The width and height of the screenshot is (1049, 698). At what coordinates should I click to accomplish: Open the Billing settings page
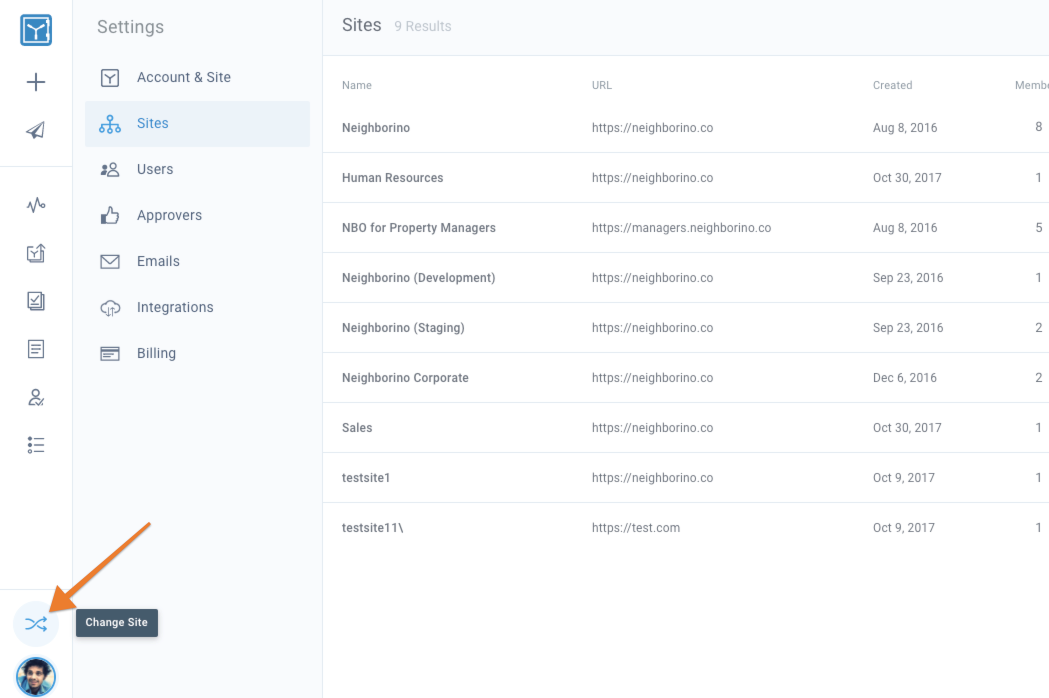197,353
